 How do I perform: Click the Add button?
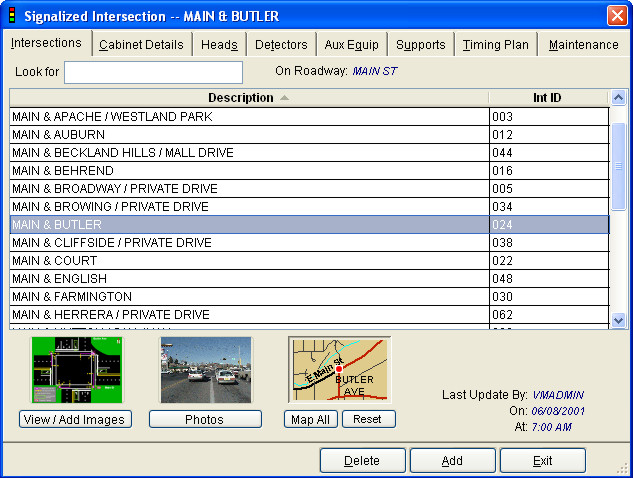click(x=453, y=460)
